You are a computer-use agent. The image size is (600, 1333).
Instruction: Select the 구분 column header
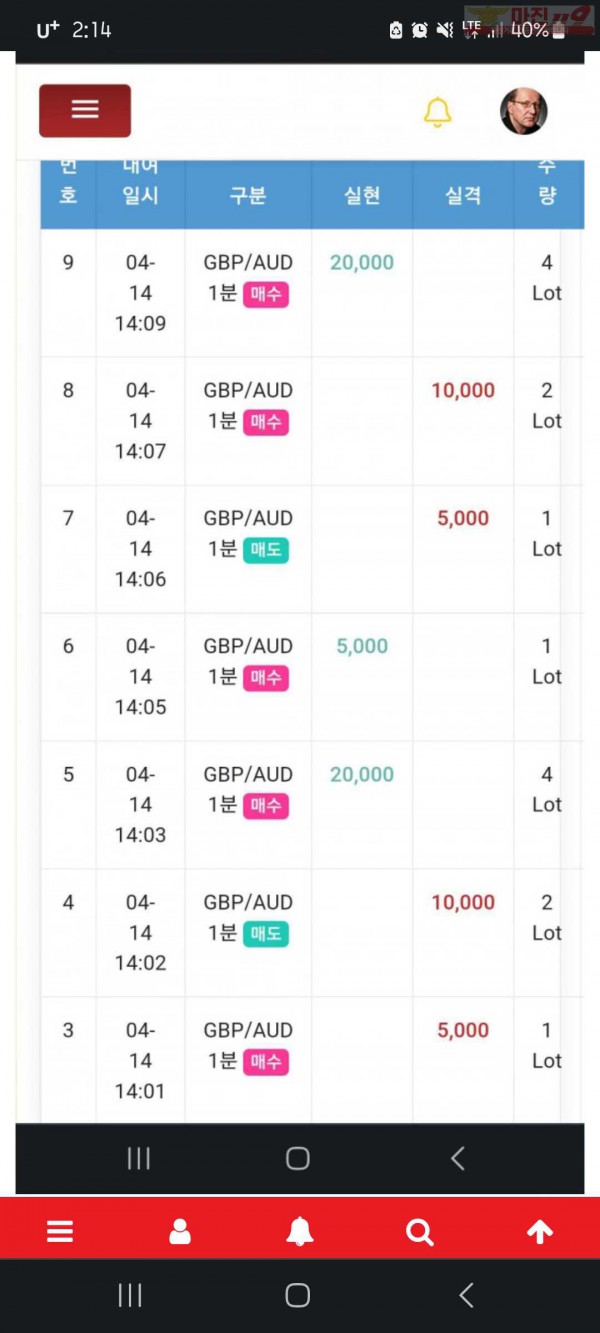248,196
